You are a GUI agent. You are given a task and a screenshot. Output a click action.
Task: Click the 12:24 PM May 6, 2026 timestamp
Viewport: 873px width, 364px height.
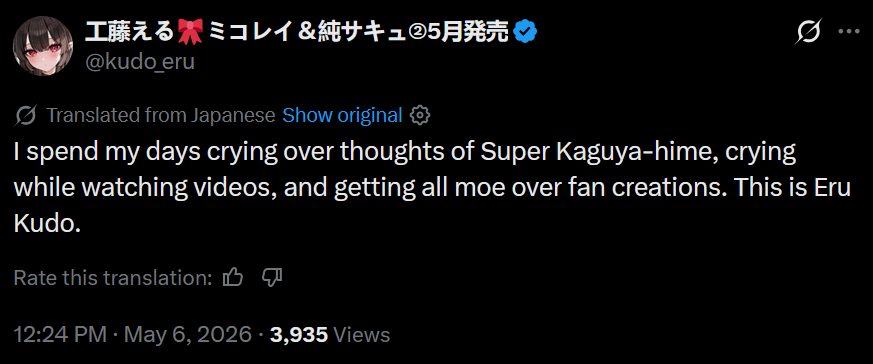coord(132,335)
